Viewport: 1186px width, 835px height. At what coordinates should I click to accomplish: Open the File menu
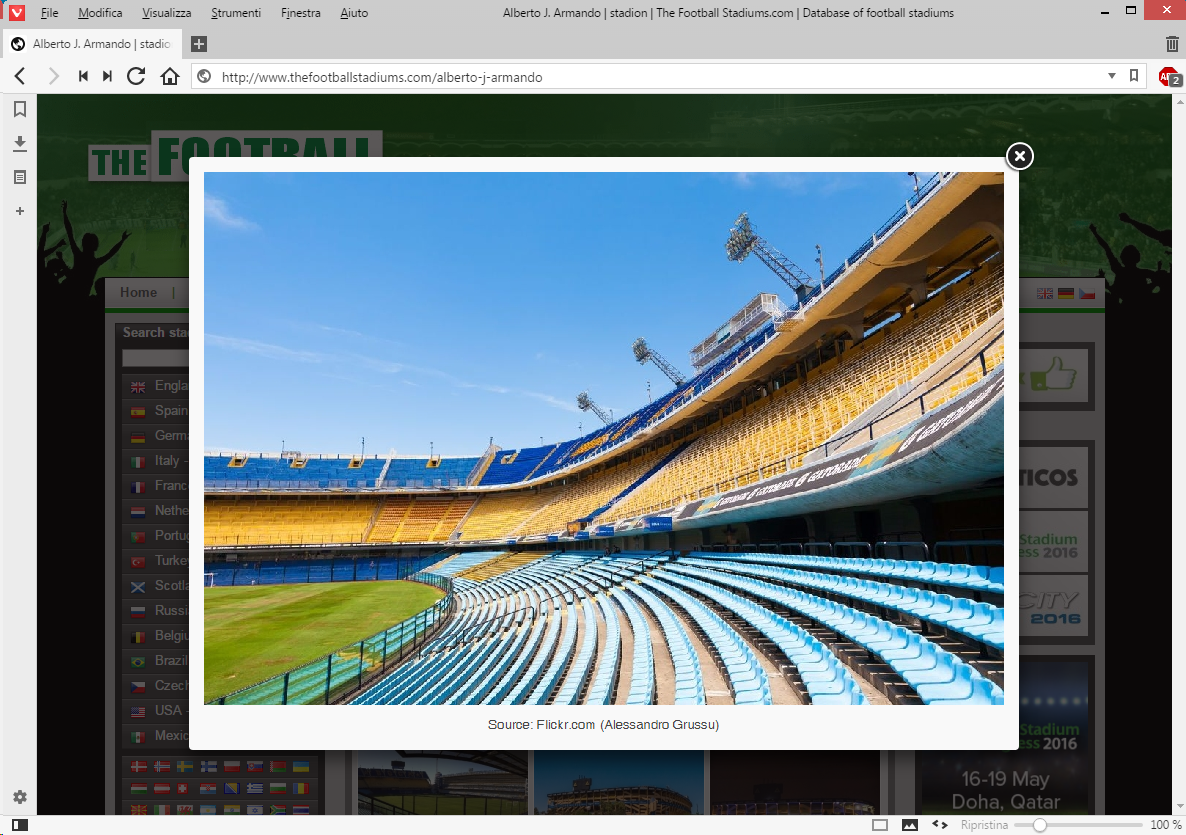point(49,13)
